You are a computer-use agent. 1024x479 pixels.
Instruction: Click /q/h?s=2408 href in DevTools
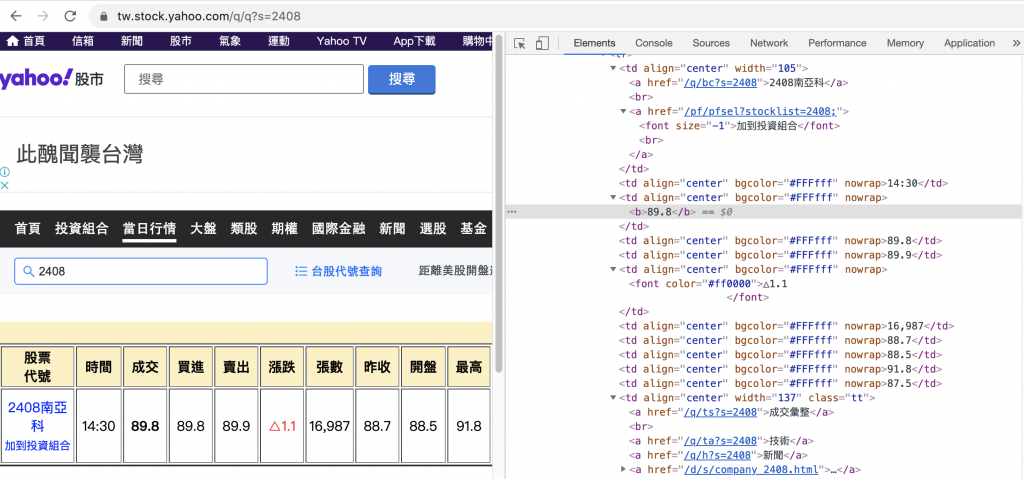click(x=718, y=455)
